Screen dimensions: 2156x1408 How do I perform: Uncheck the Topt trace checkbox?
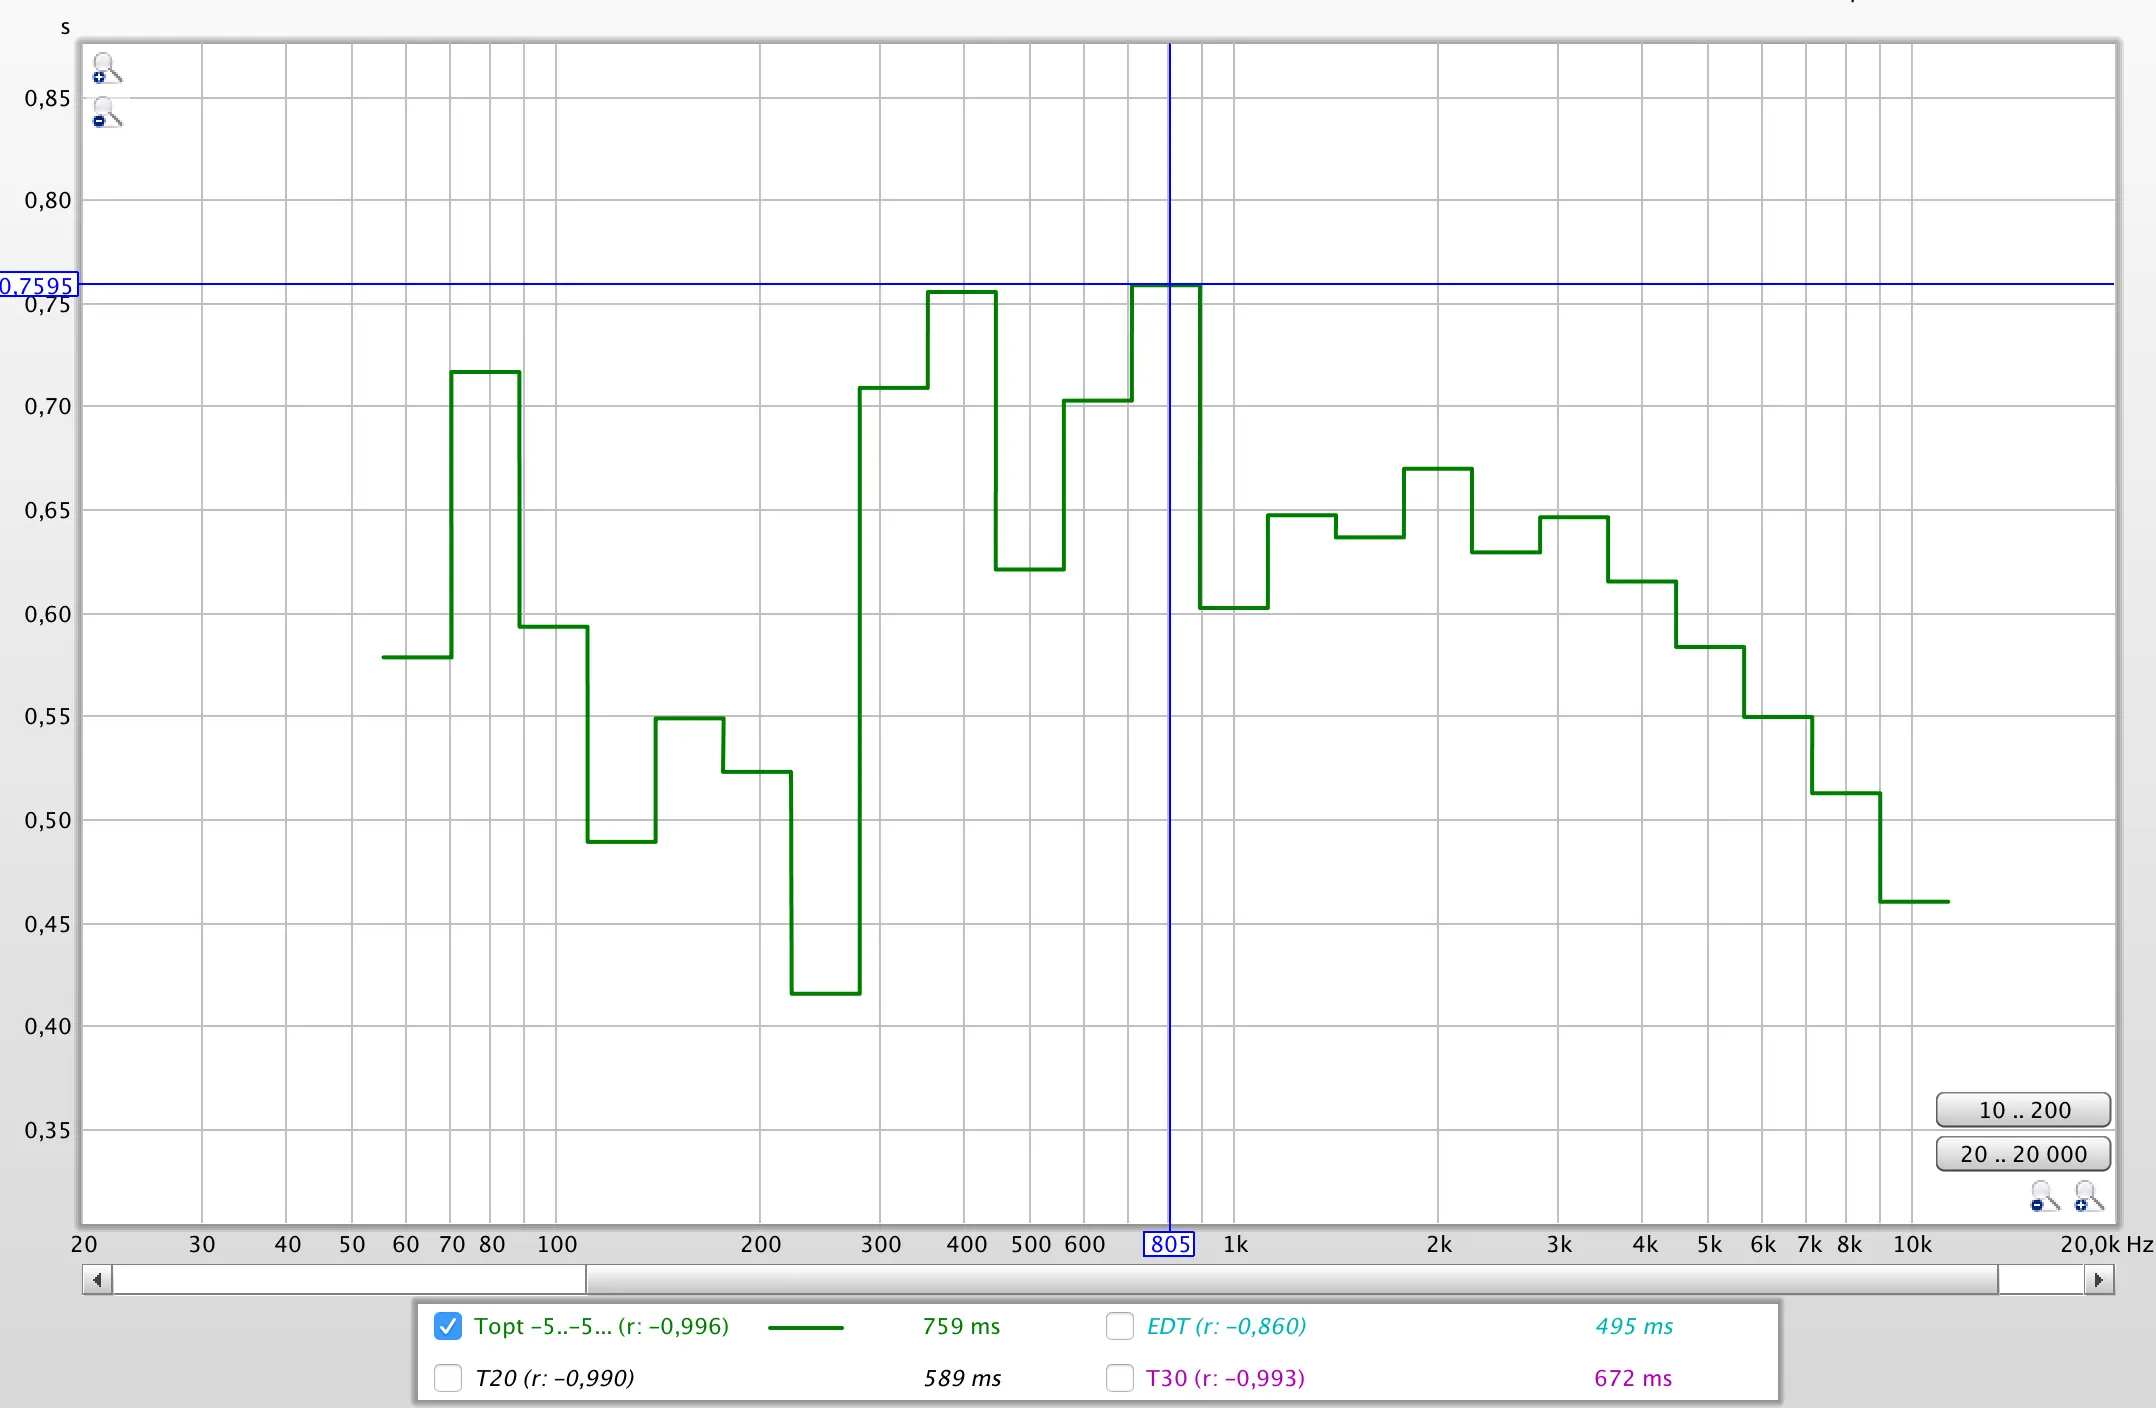point(448,1326)
